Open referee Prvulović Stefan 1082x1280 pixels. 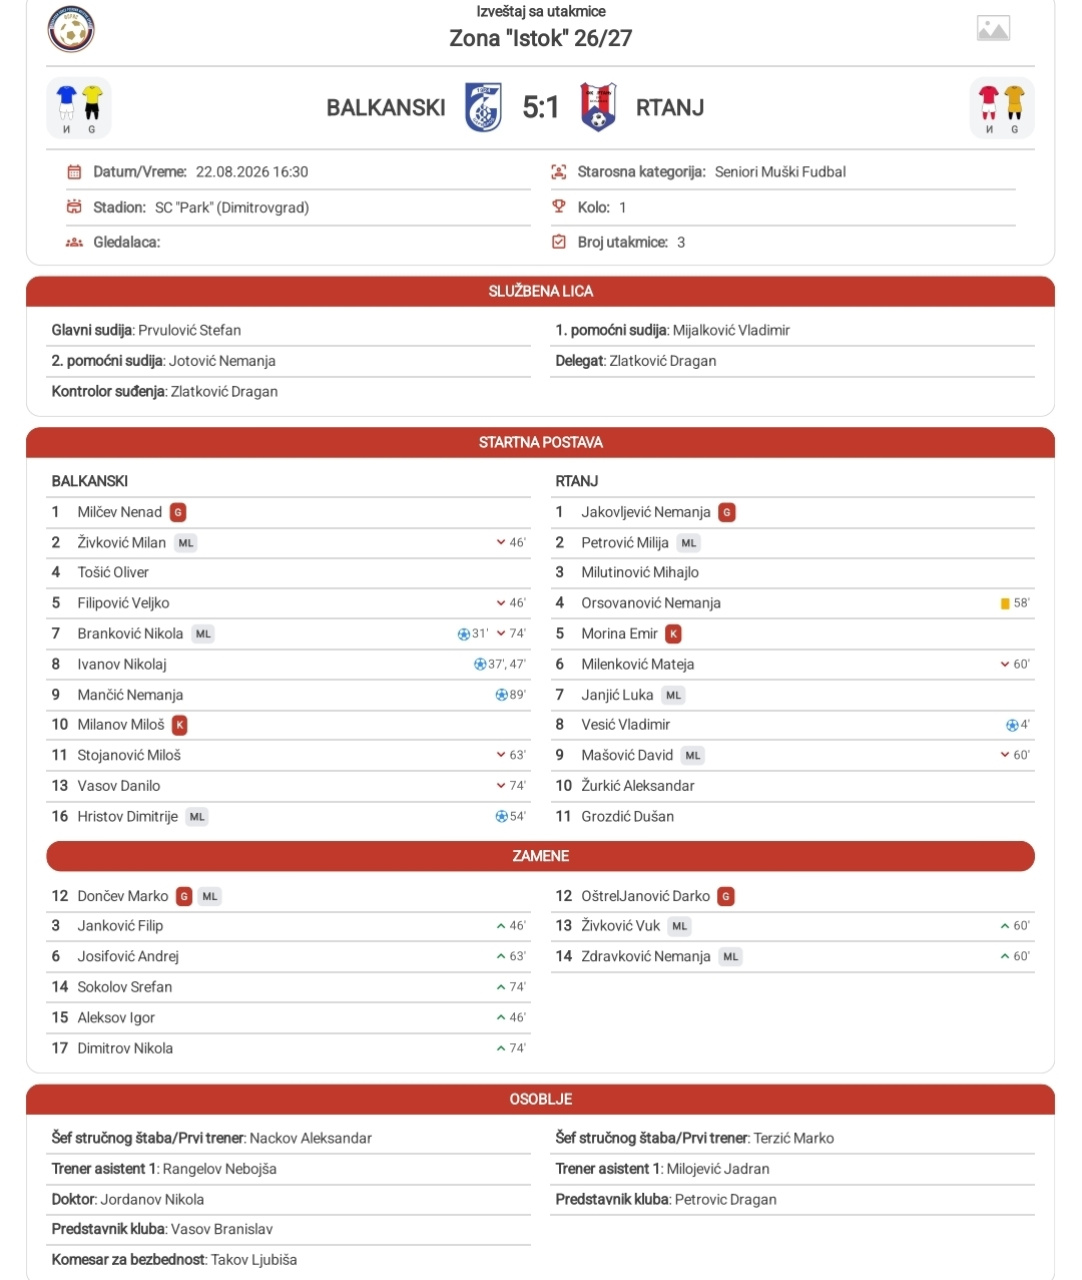tap(189, 330)
